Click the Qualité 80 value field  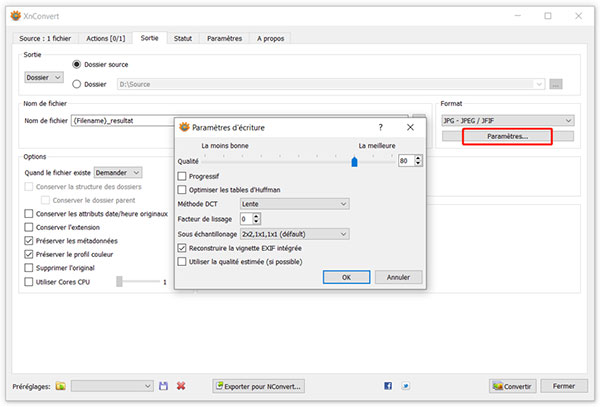(x=406, y=161)
